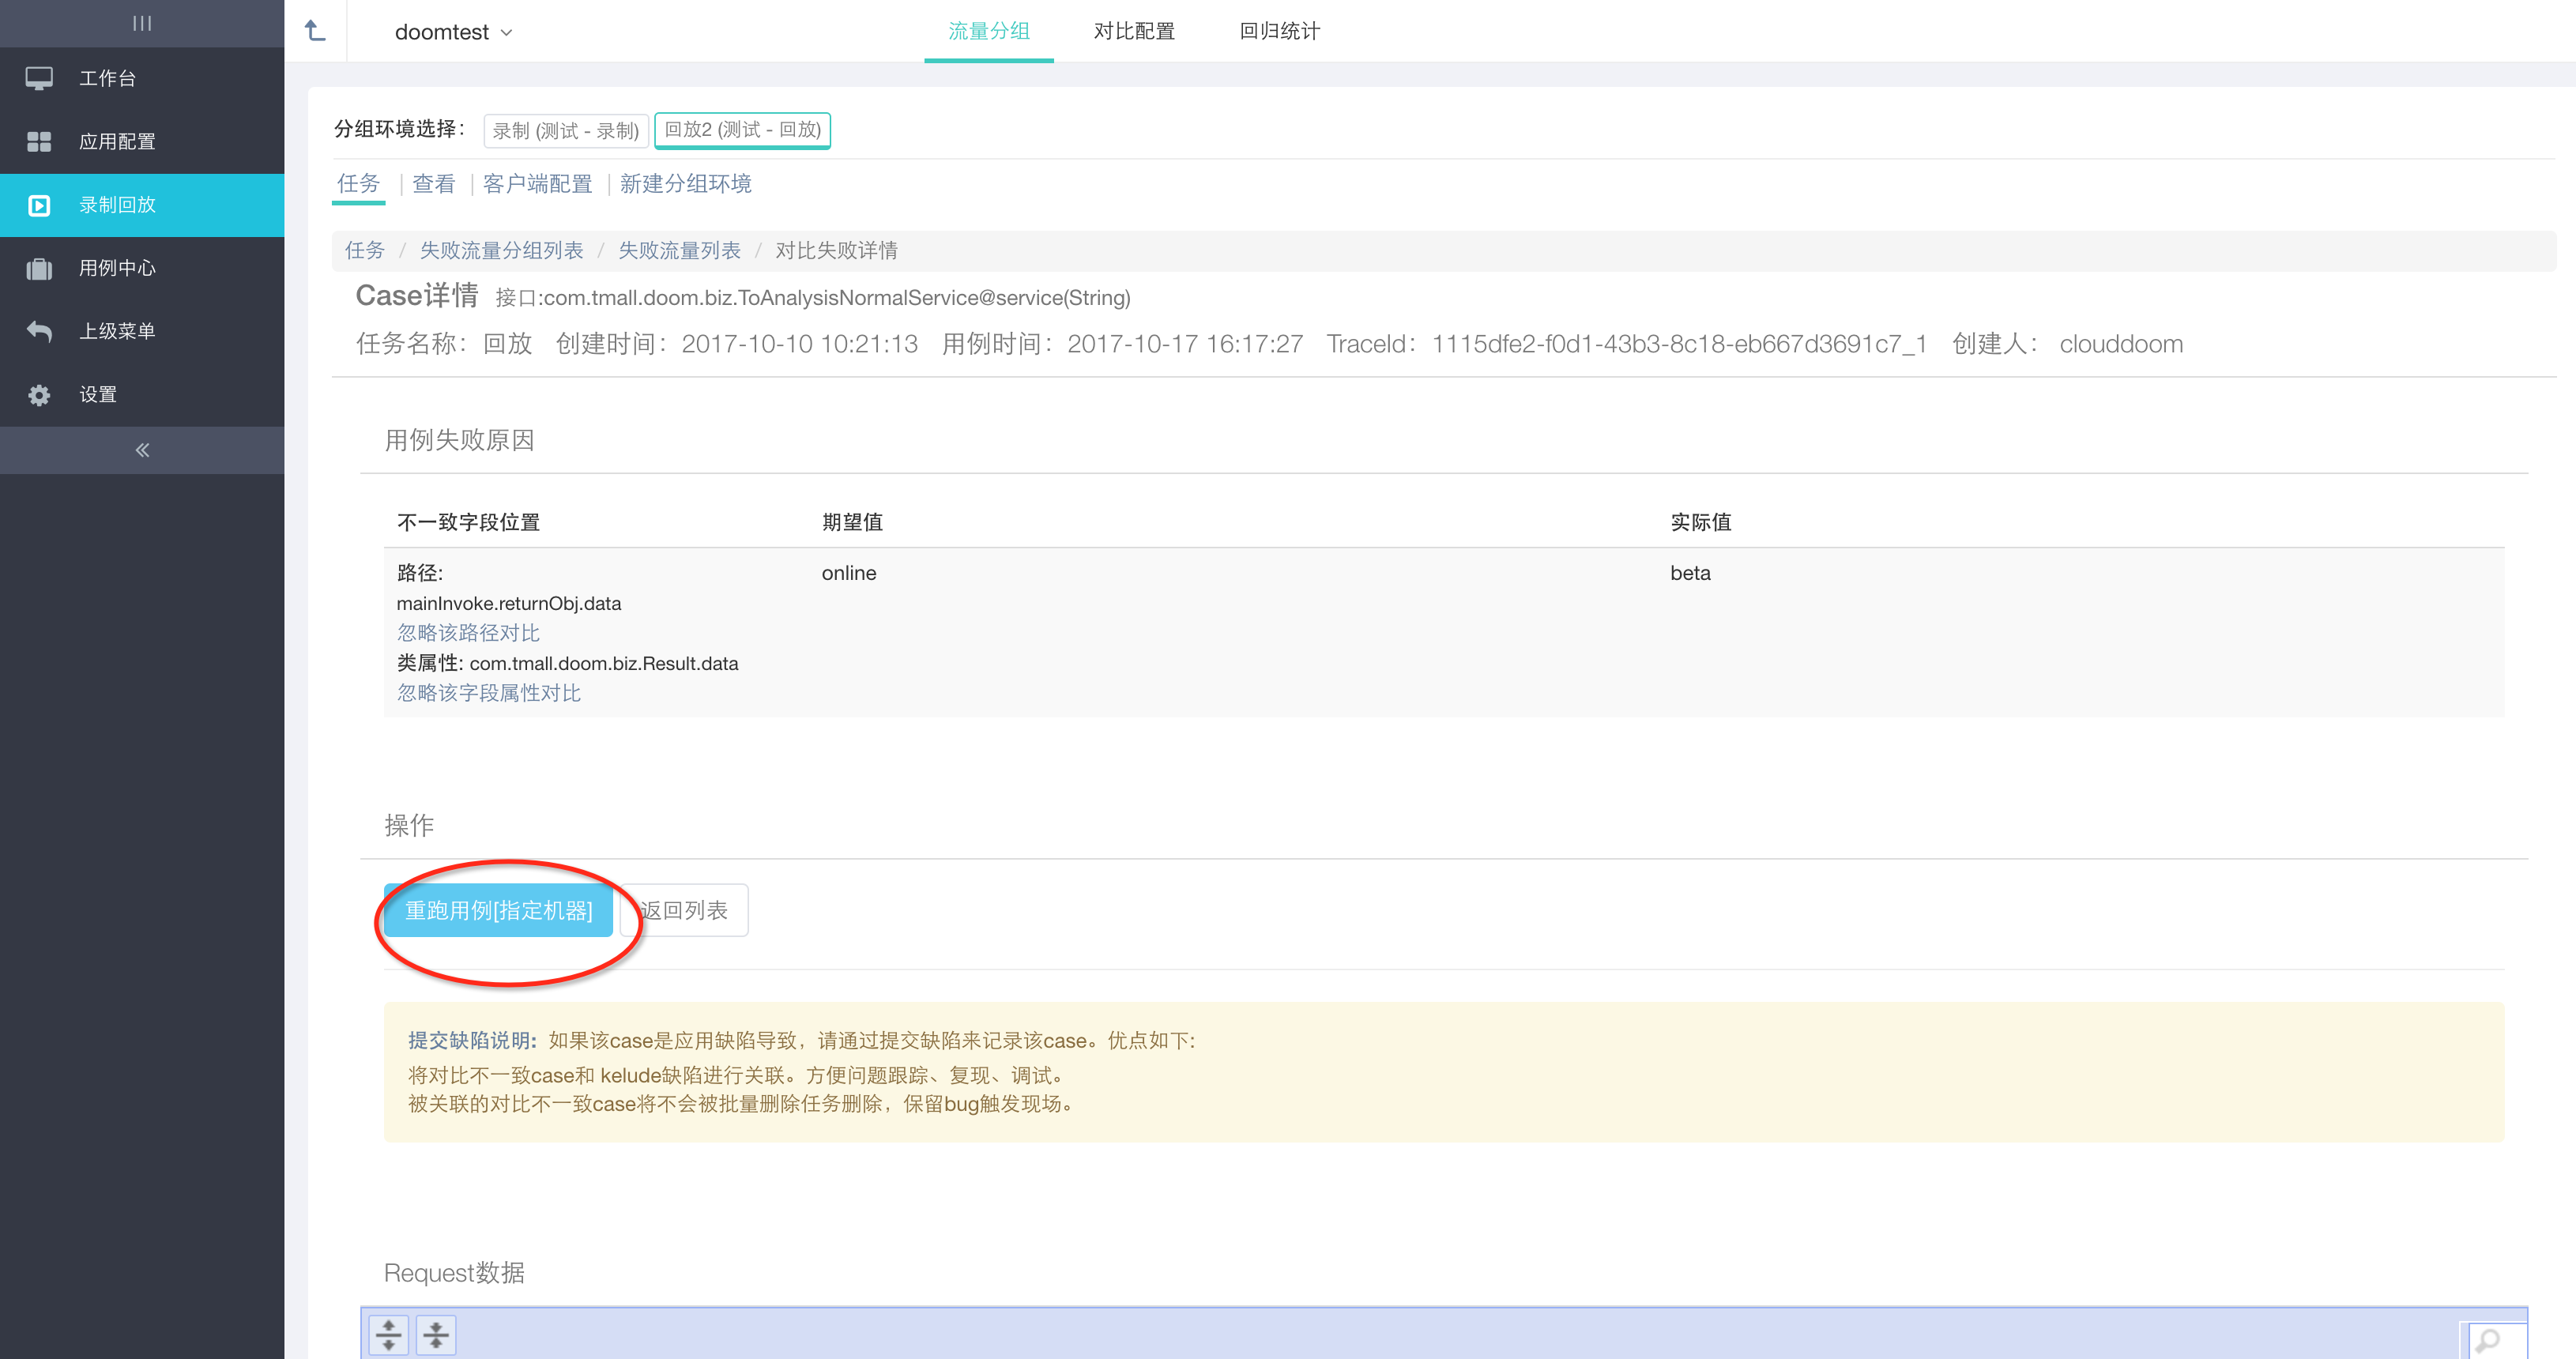Open 用例中心 in the sidebar
The height and width of the screenshot is (1359, 2576).
142,268
